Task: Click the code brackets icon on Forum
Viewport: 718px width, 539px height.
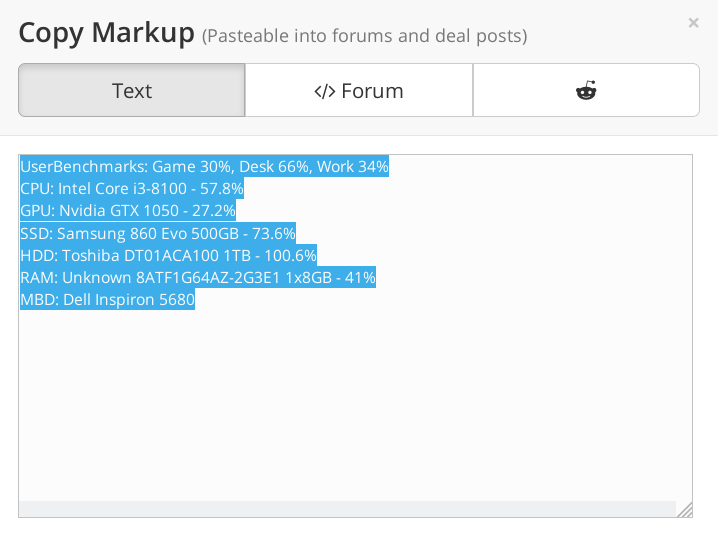Action: pos(325,91)
